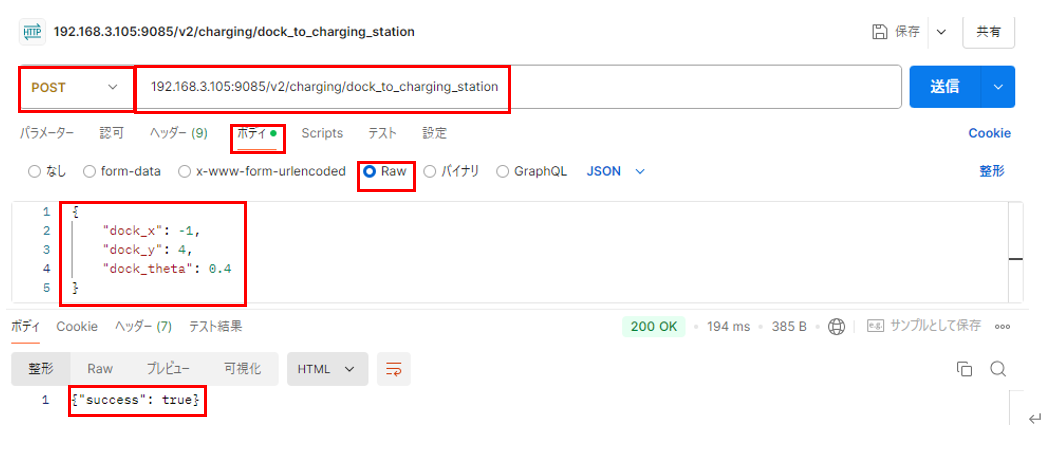Click the wrap lines icon in response toolbar
1051x458 pixels.
[x=394, y=369]
